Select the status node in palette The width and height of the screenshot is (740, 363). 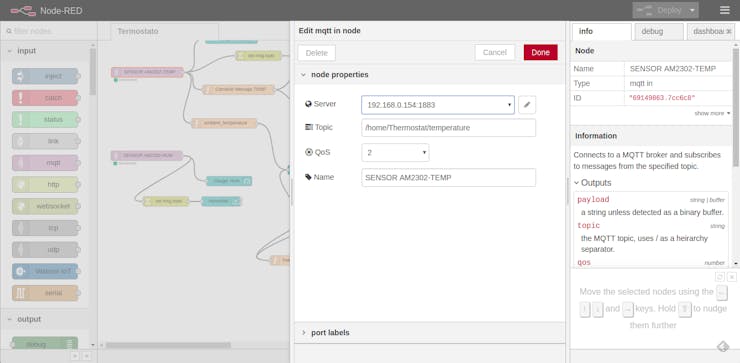click(x=46, y=119)
